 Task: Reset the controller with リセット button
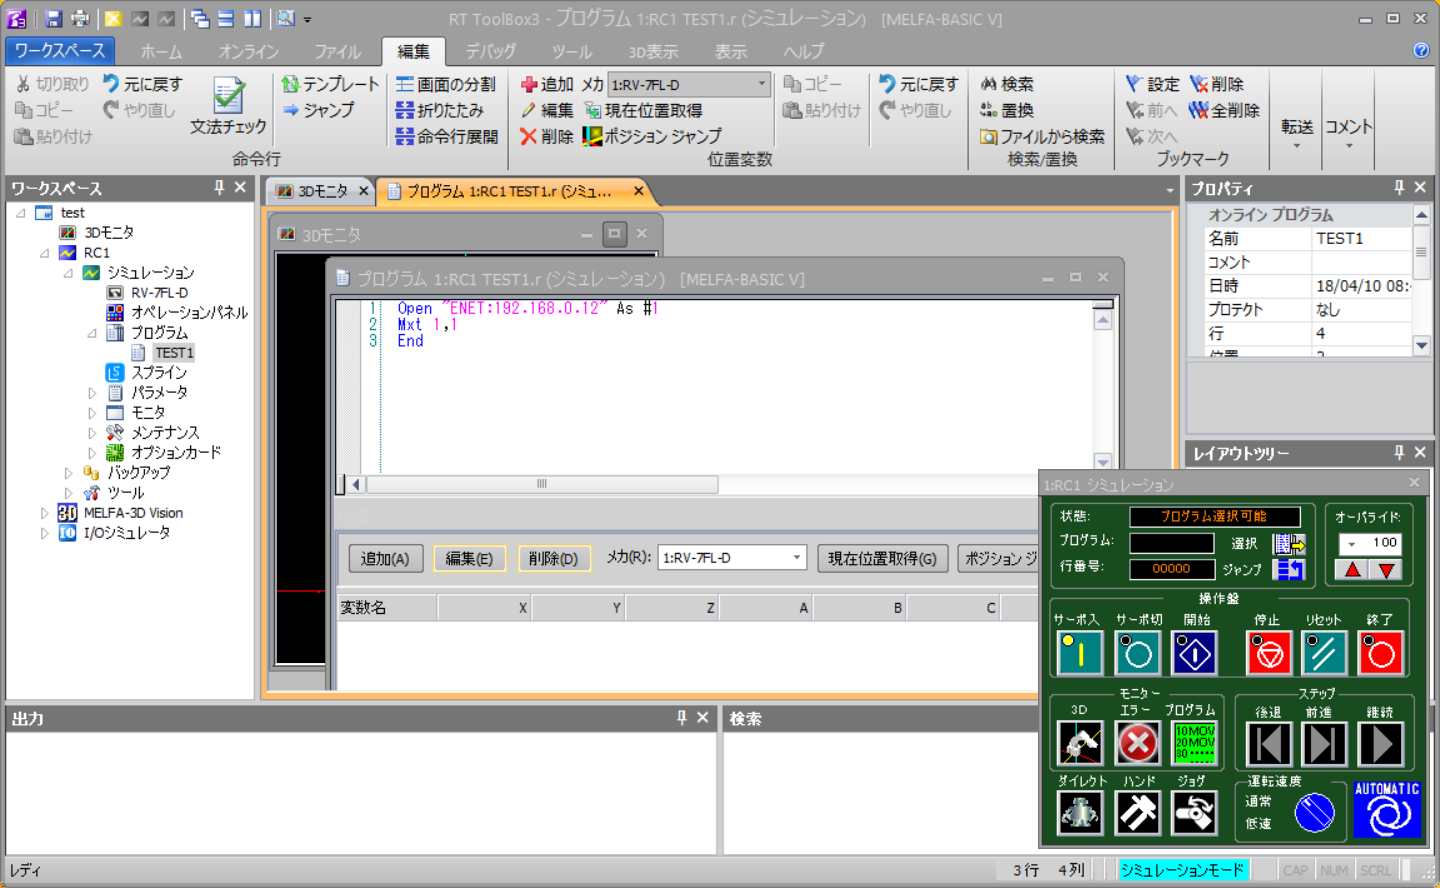tap(1325, 653)
